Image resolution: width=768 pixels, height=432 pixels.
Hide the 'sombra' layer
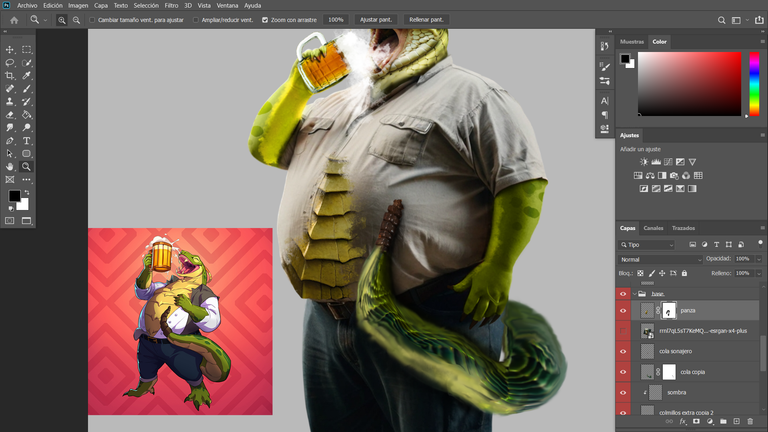click(x=623, y=392)
